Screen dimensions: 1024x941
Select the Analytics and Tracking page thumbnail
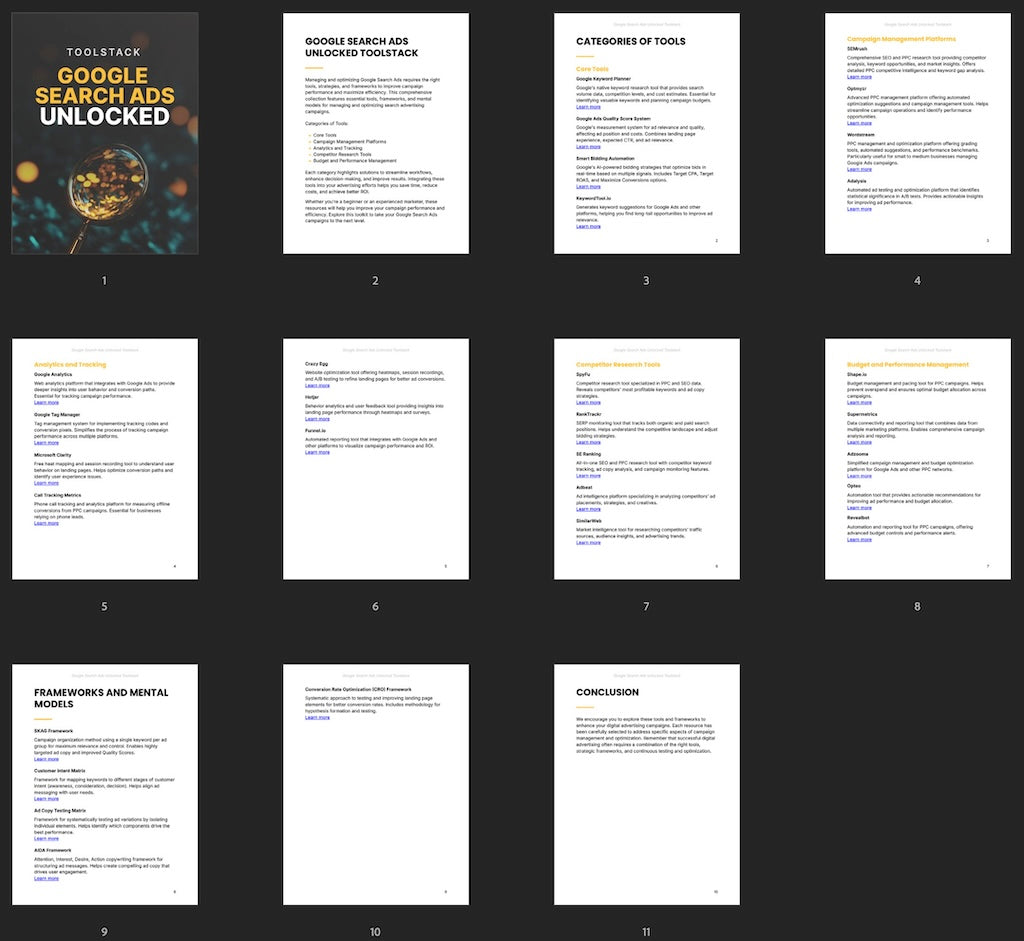coord(104,459)
